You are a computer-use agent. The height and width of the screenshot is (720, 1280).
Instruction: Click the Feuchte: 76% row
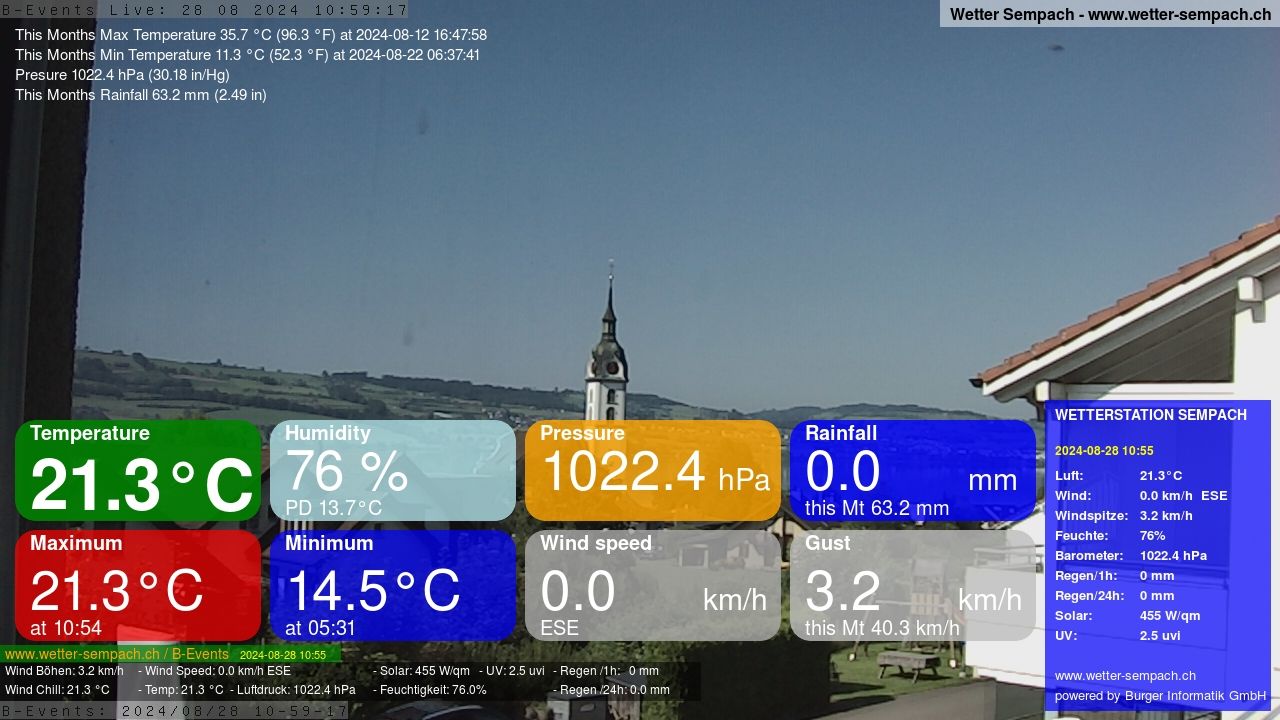1110,536
